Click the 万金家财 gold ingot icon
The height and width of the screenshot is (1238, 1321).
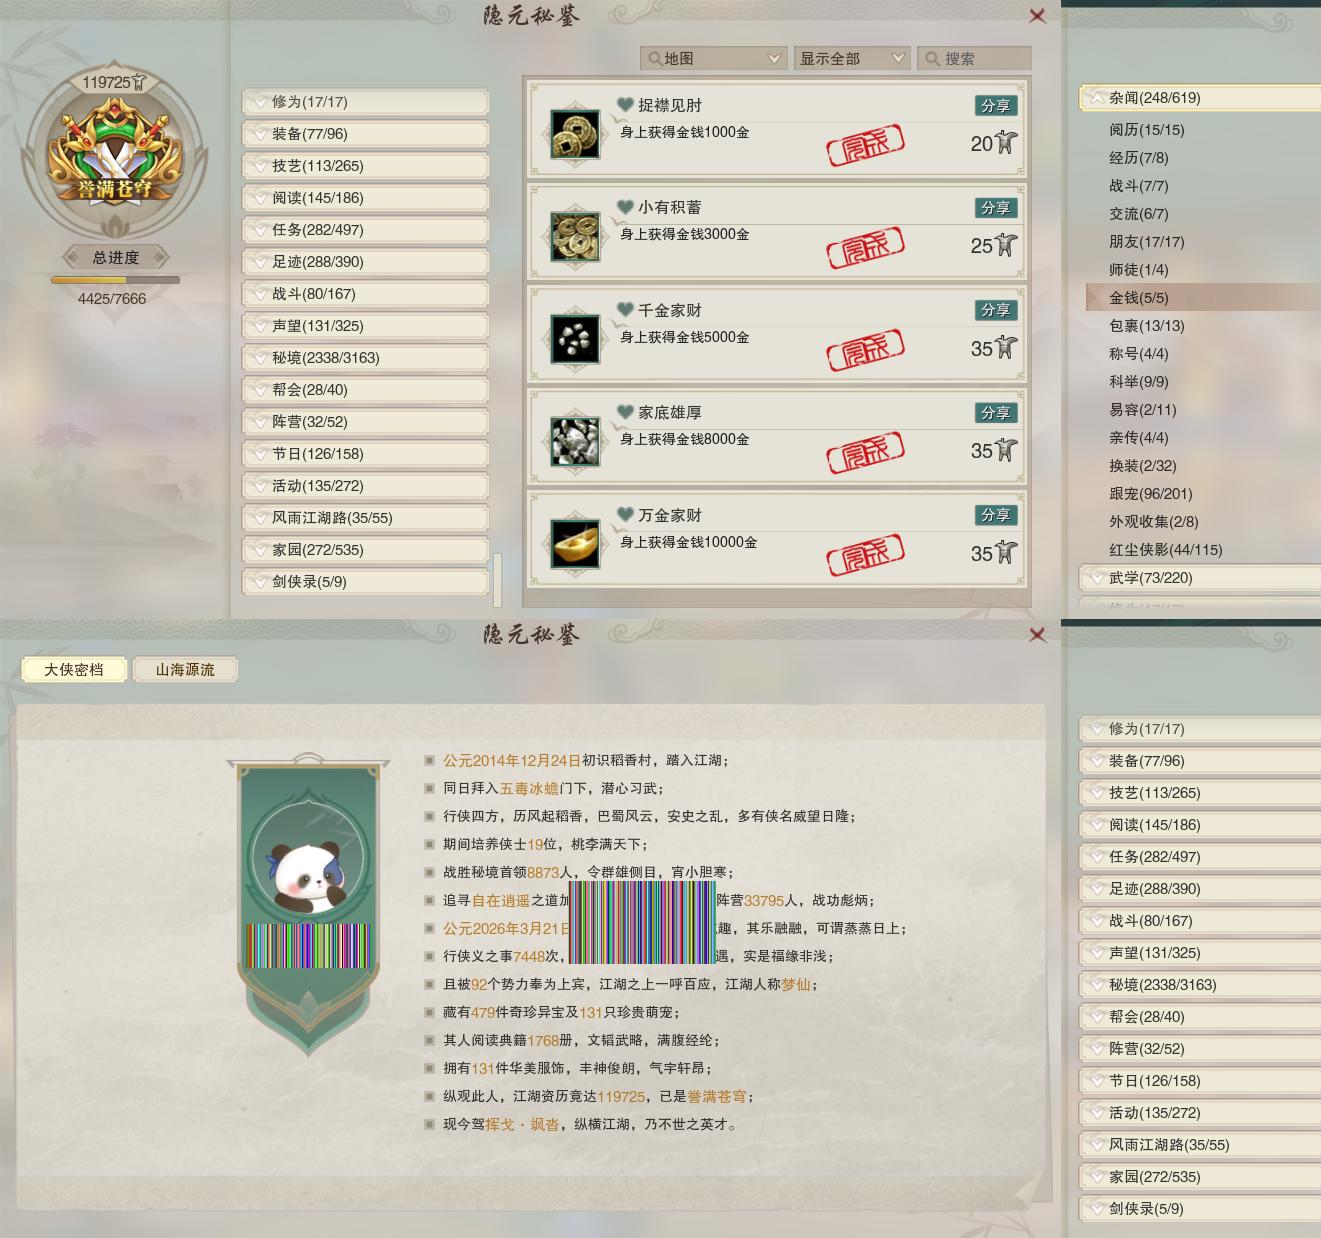pos(575,544)
